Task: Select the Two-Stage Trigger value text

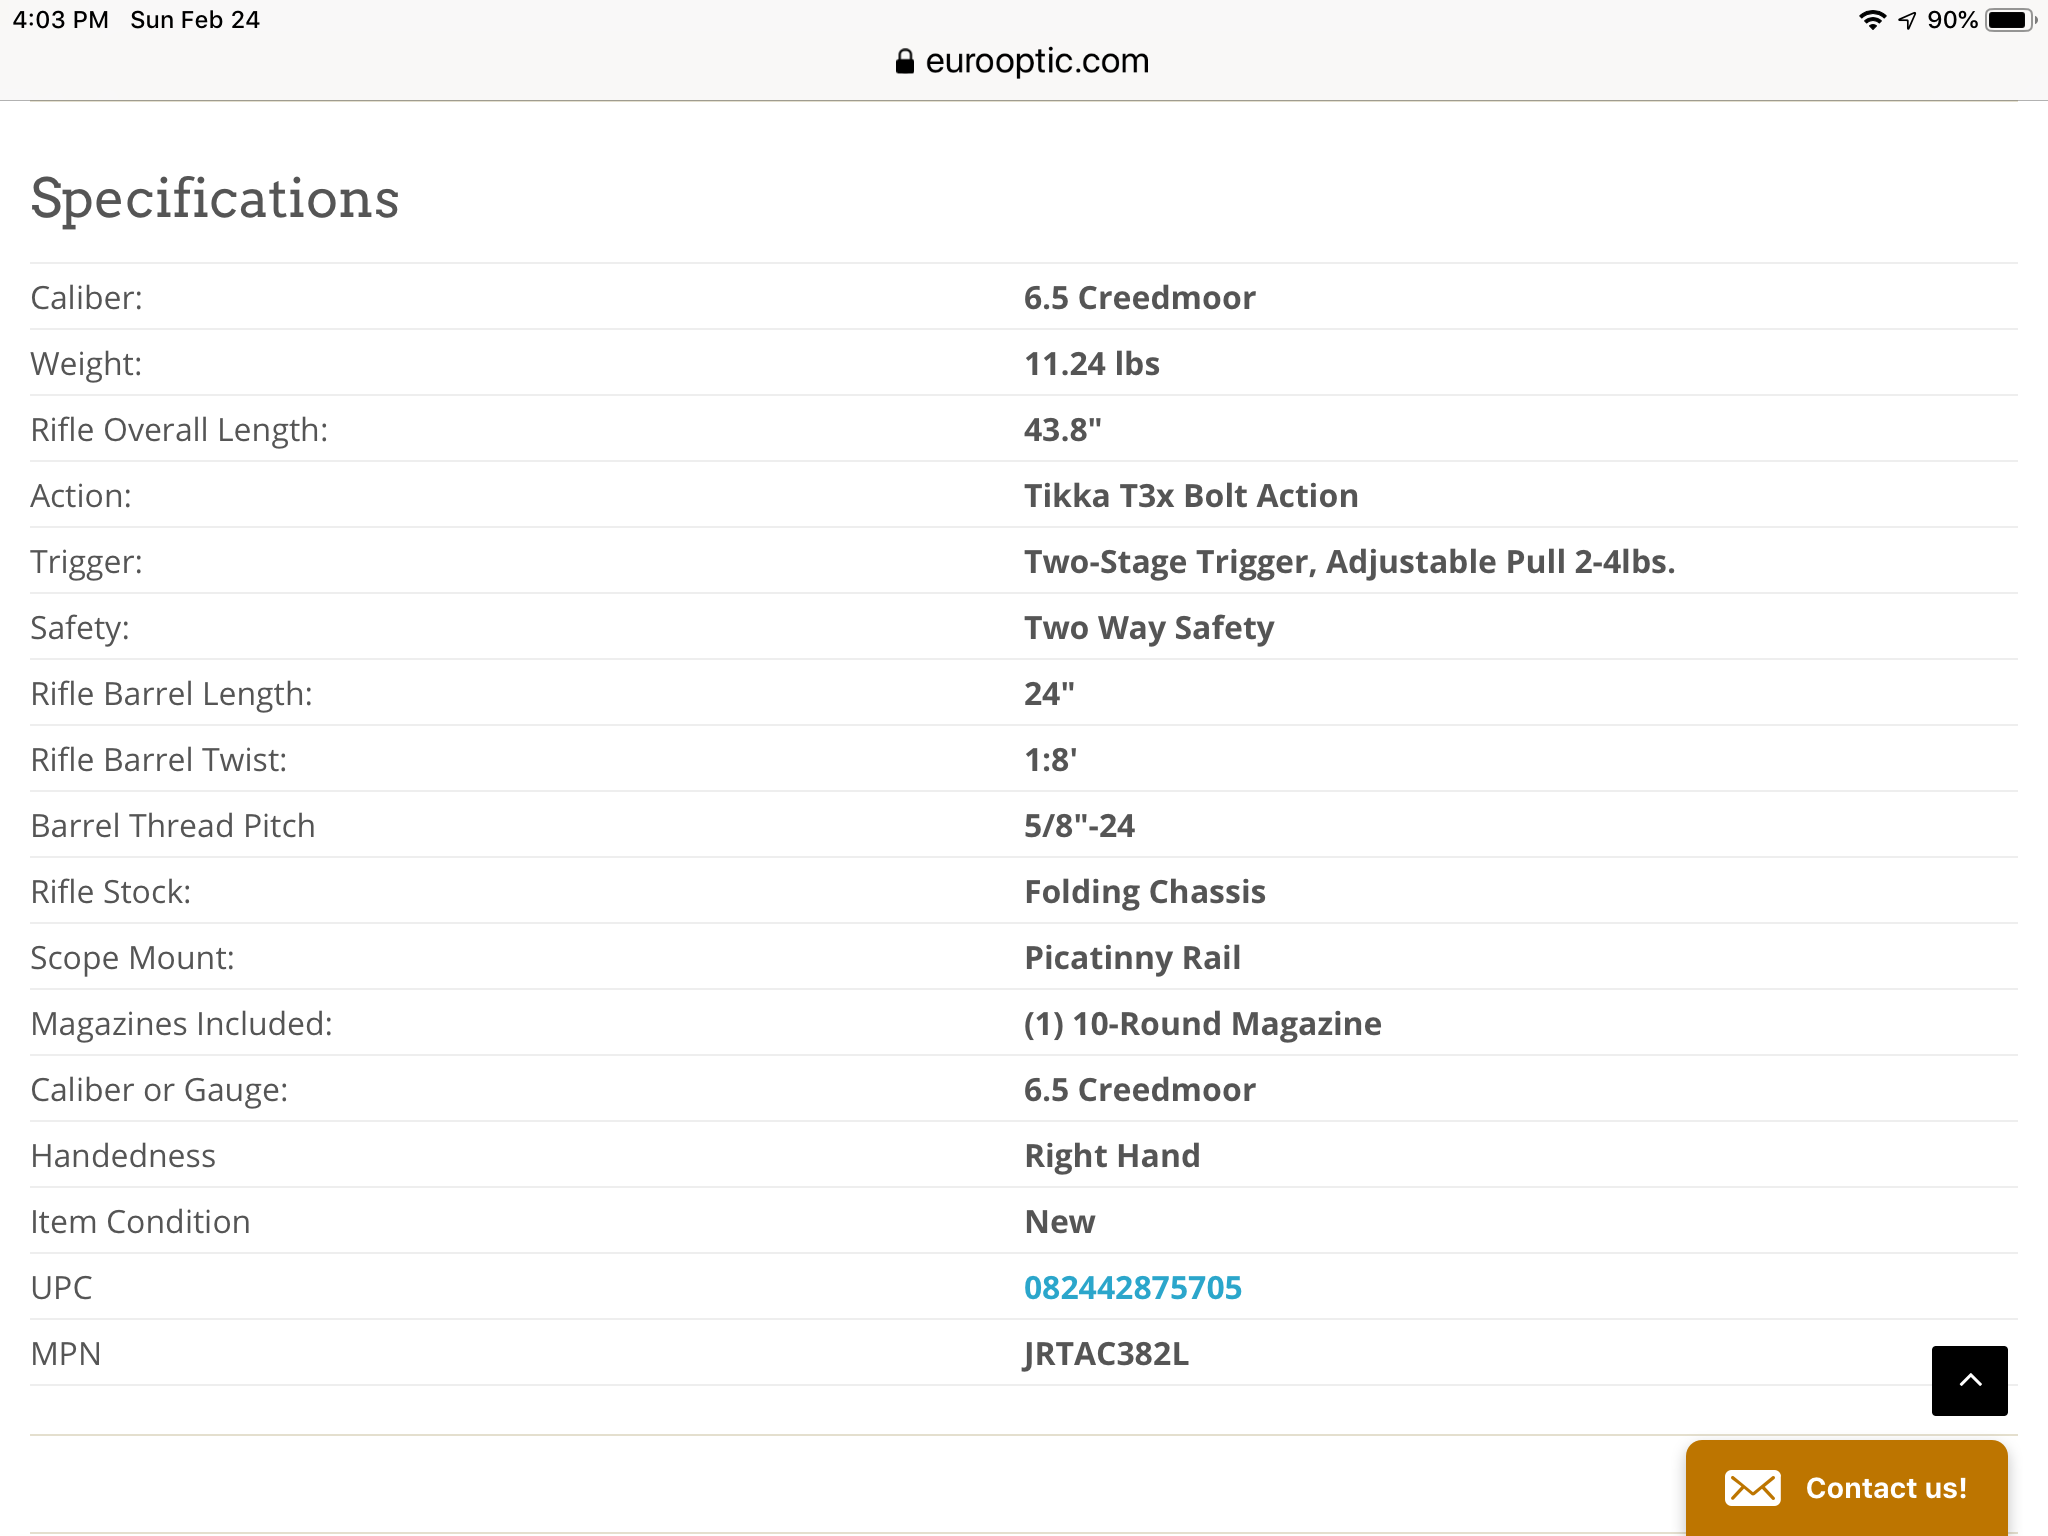Action: coord(1349,561)
